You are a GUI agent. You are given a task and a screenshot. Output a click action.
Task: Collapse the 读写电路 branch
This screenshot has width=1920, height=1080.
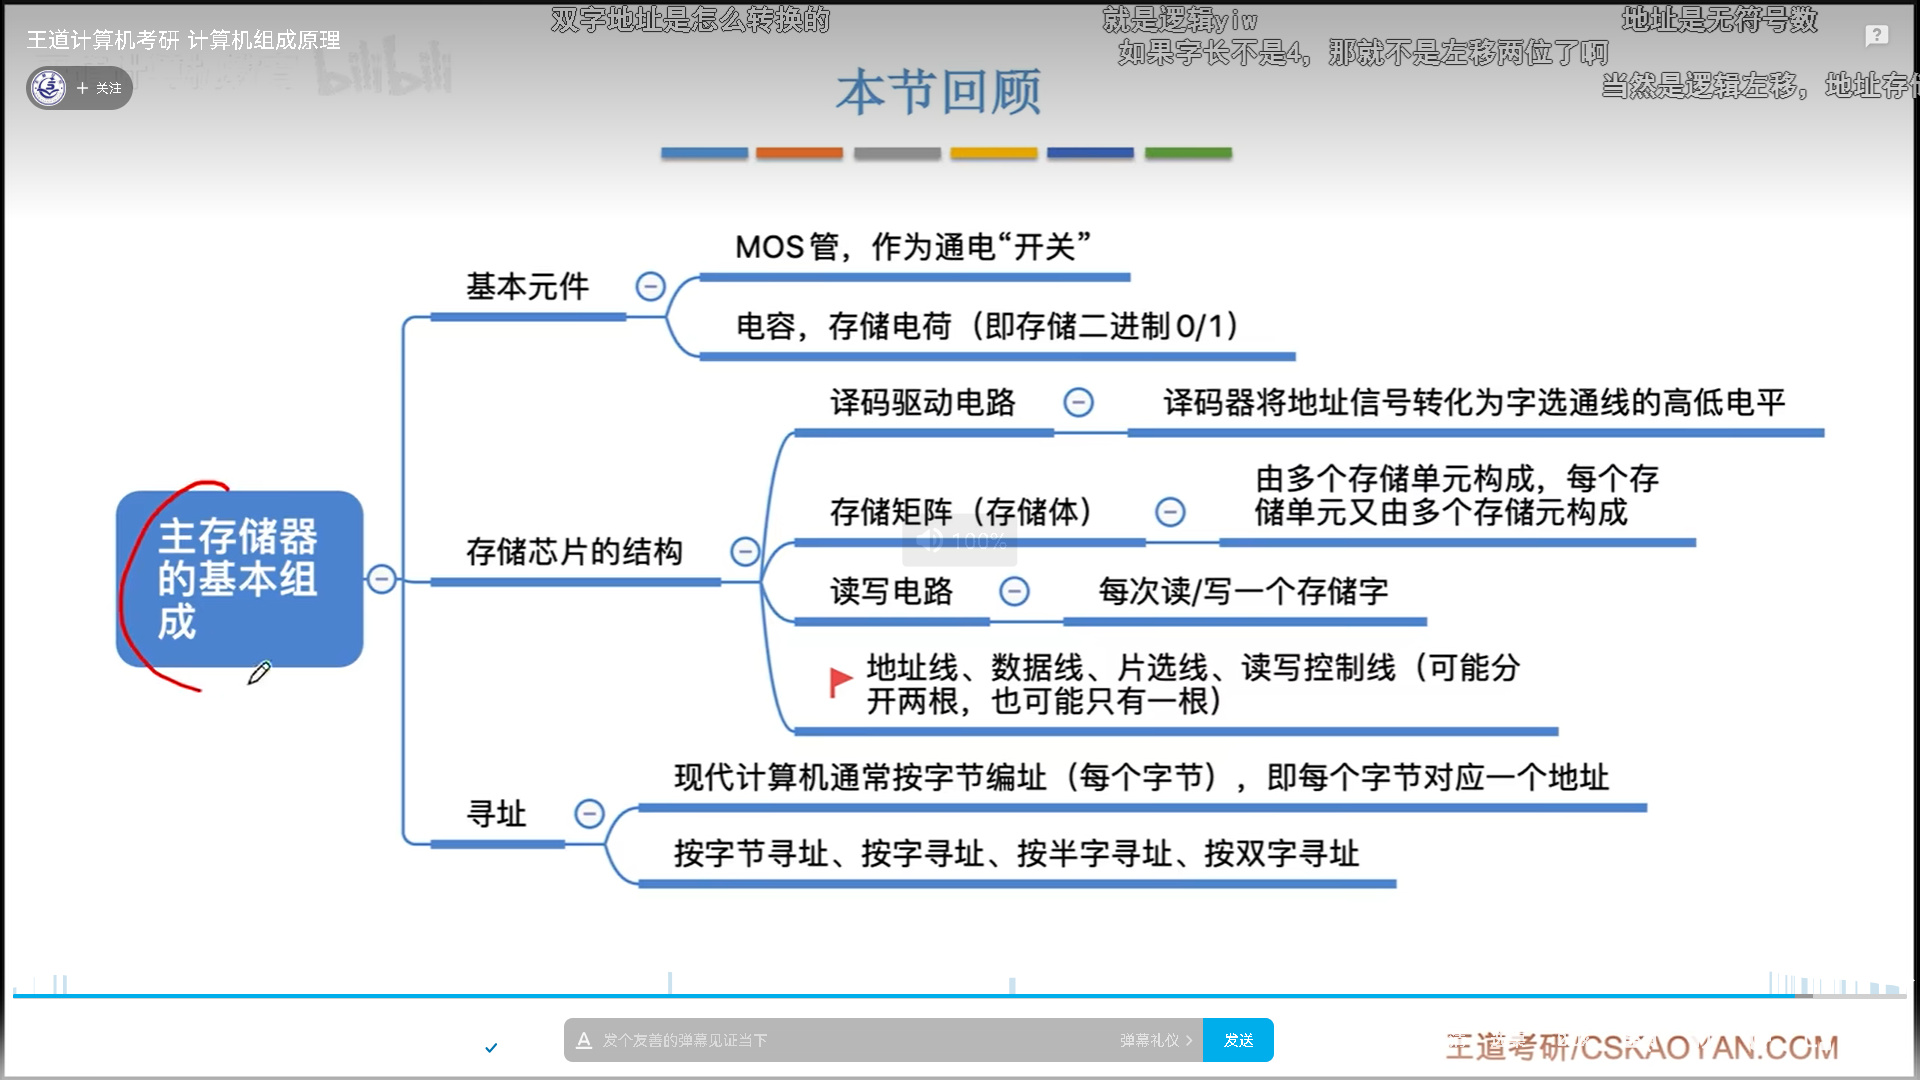[x=1014, y=591]
